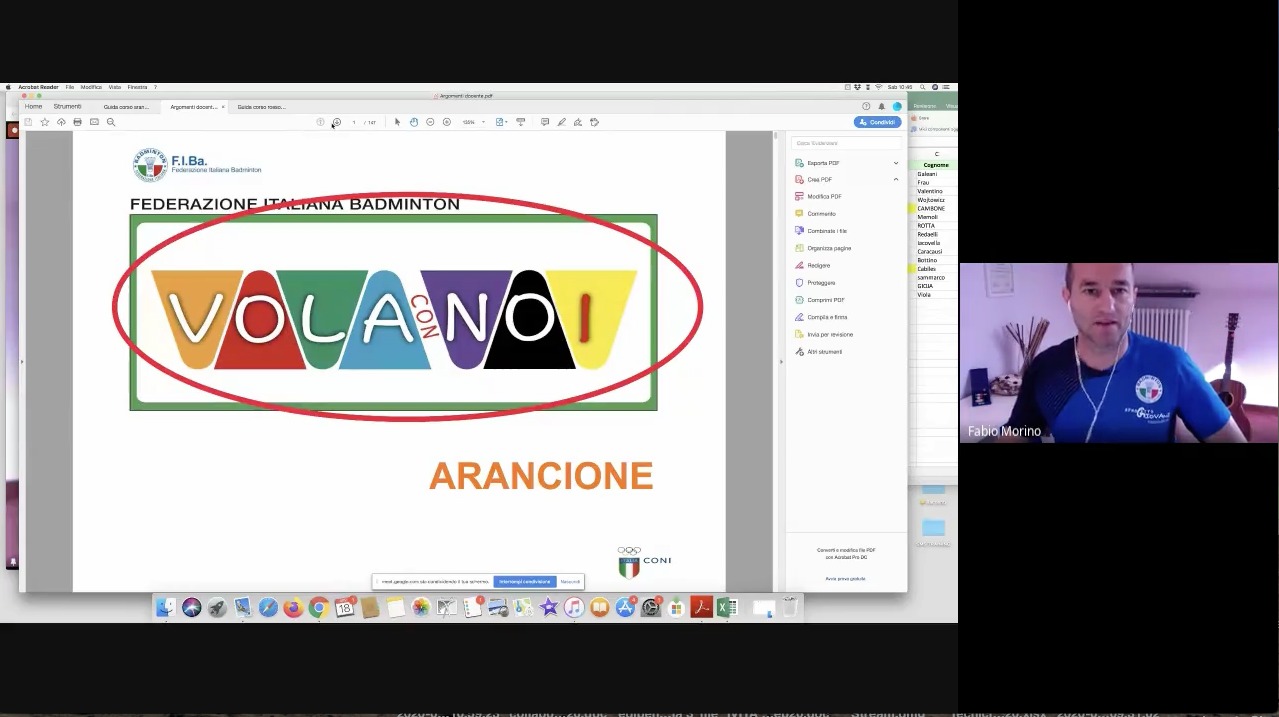Open the search magnifier in Acrobat toolbar

[111, 122]
